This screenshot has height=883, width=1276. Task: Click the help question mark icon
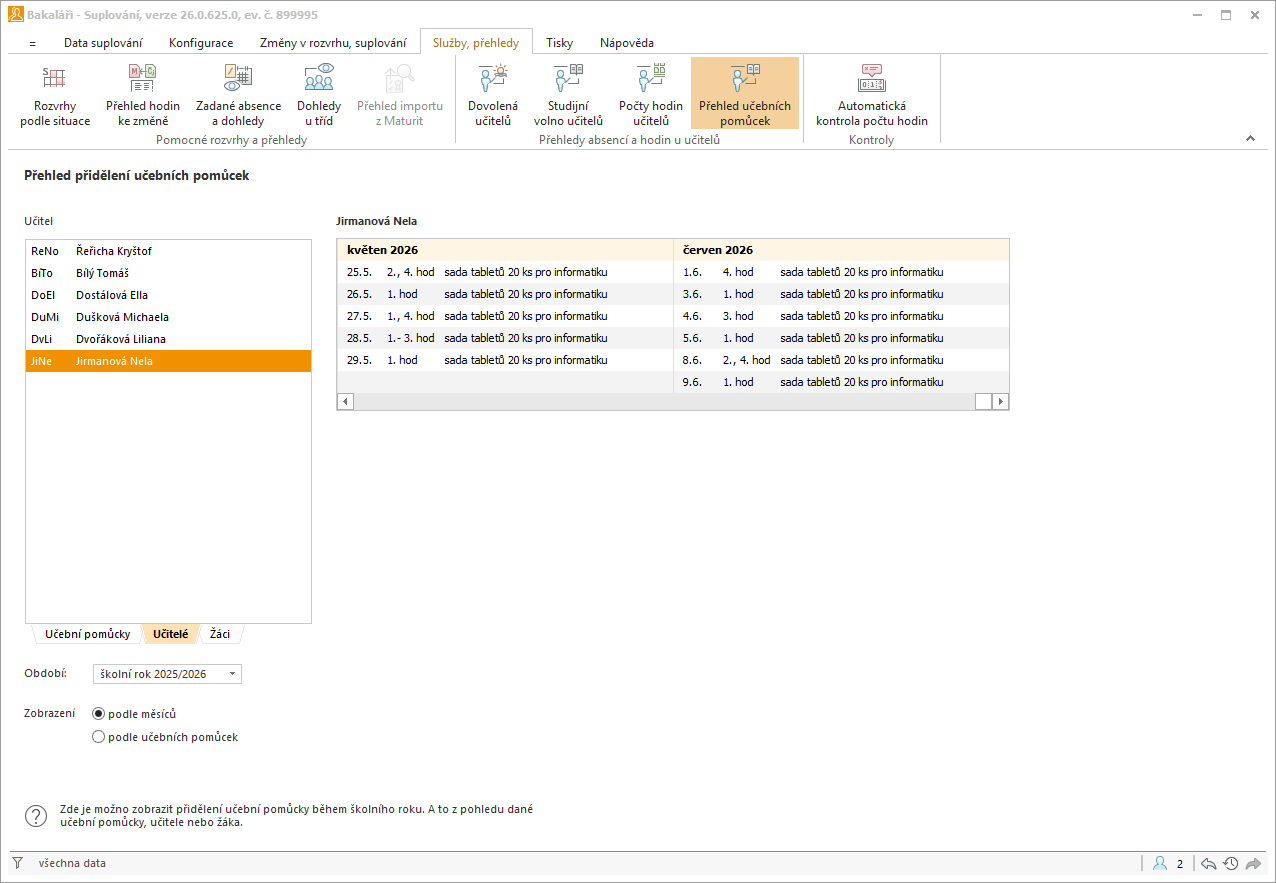(x=36, y=816)
